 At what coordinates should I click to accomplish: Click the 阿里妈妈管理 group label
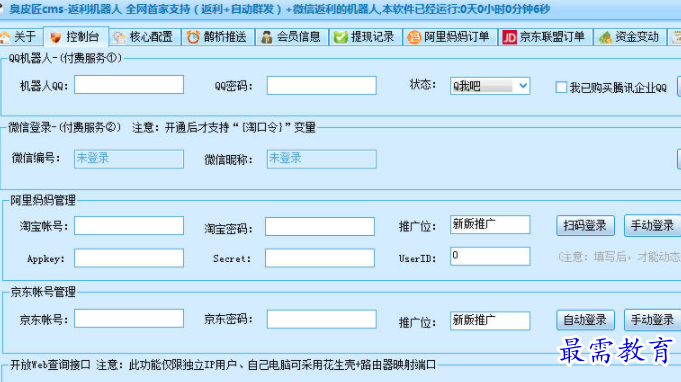[43, 200]
